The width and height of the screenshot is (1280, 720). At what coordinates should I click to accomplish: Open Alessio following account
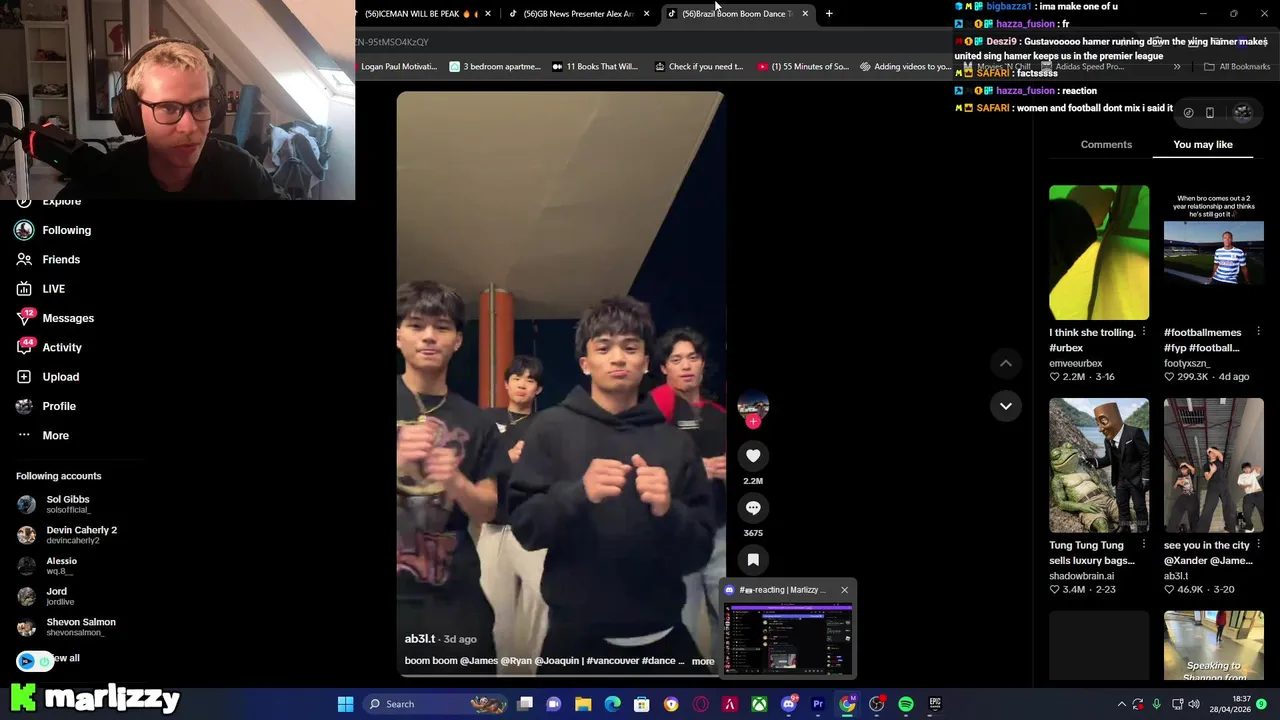[48, 566]
